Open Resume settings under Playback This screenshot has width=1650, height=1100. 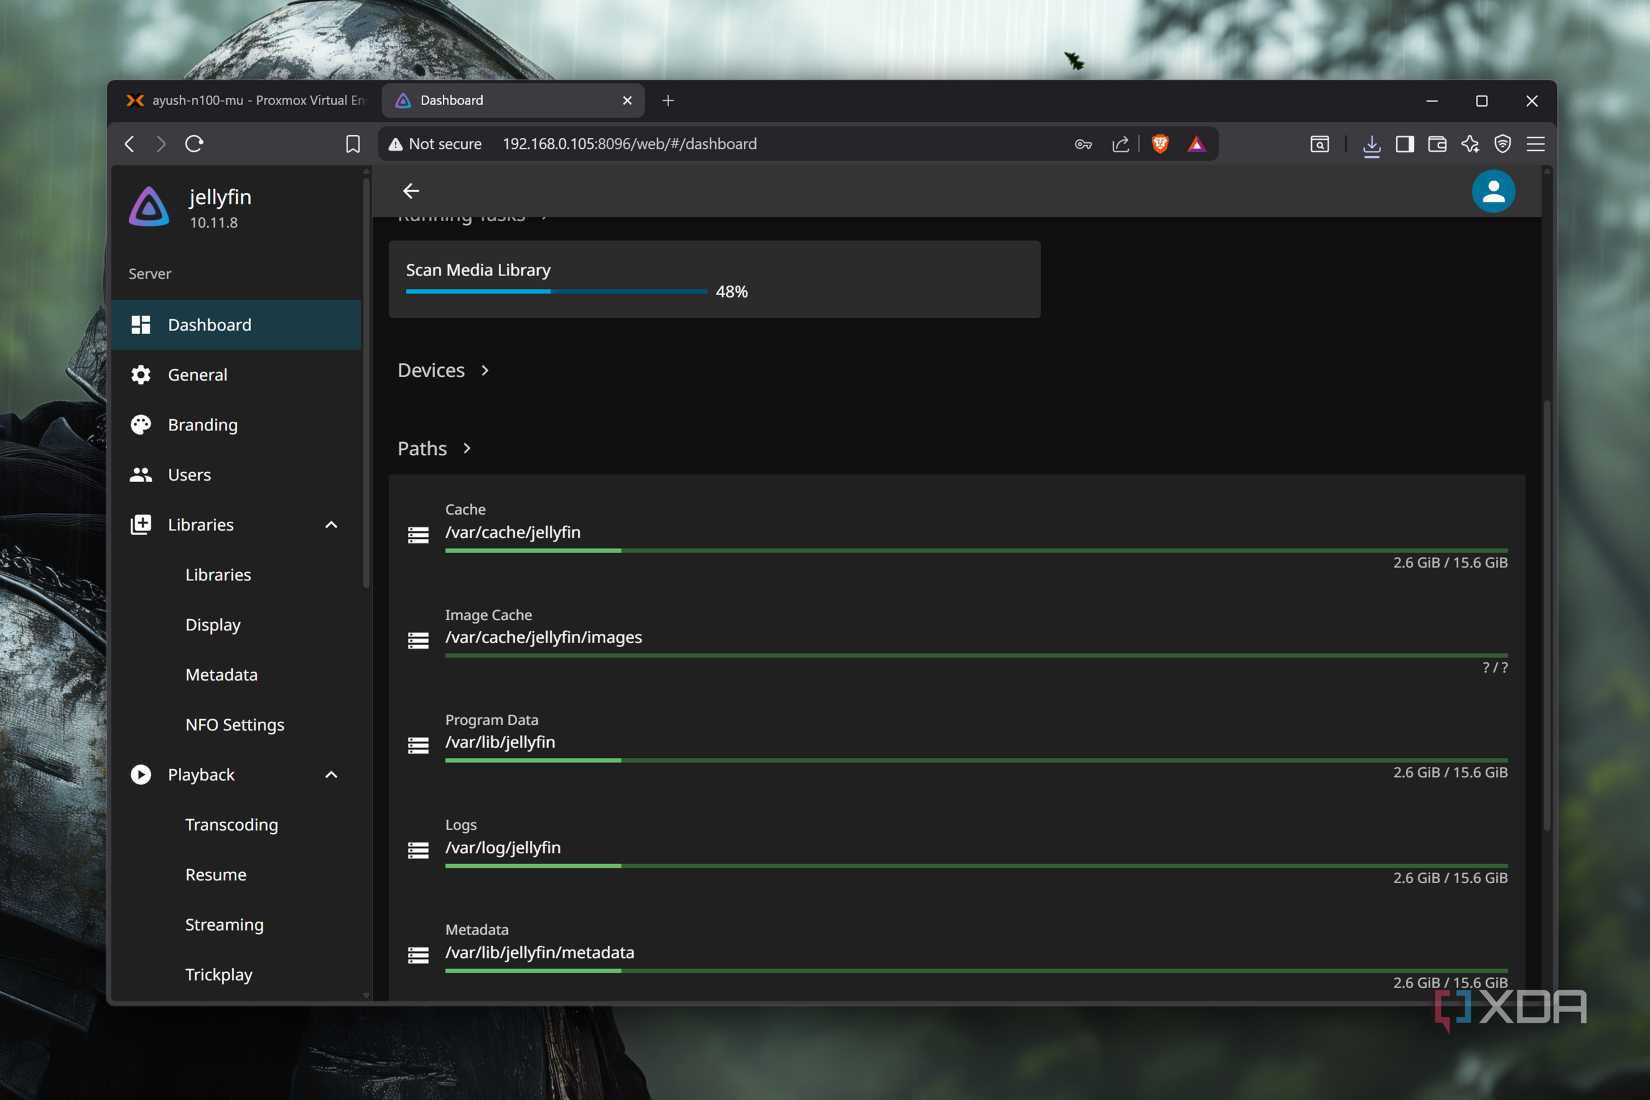pyautogui.click(x=236, y=875)
